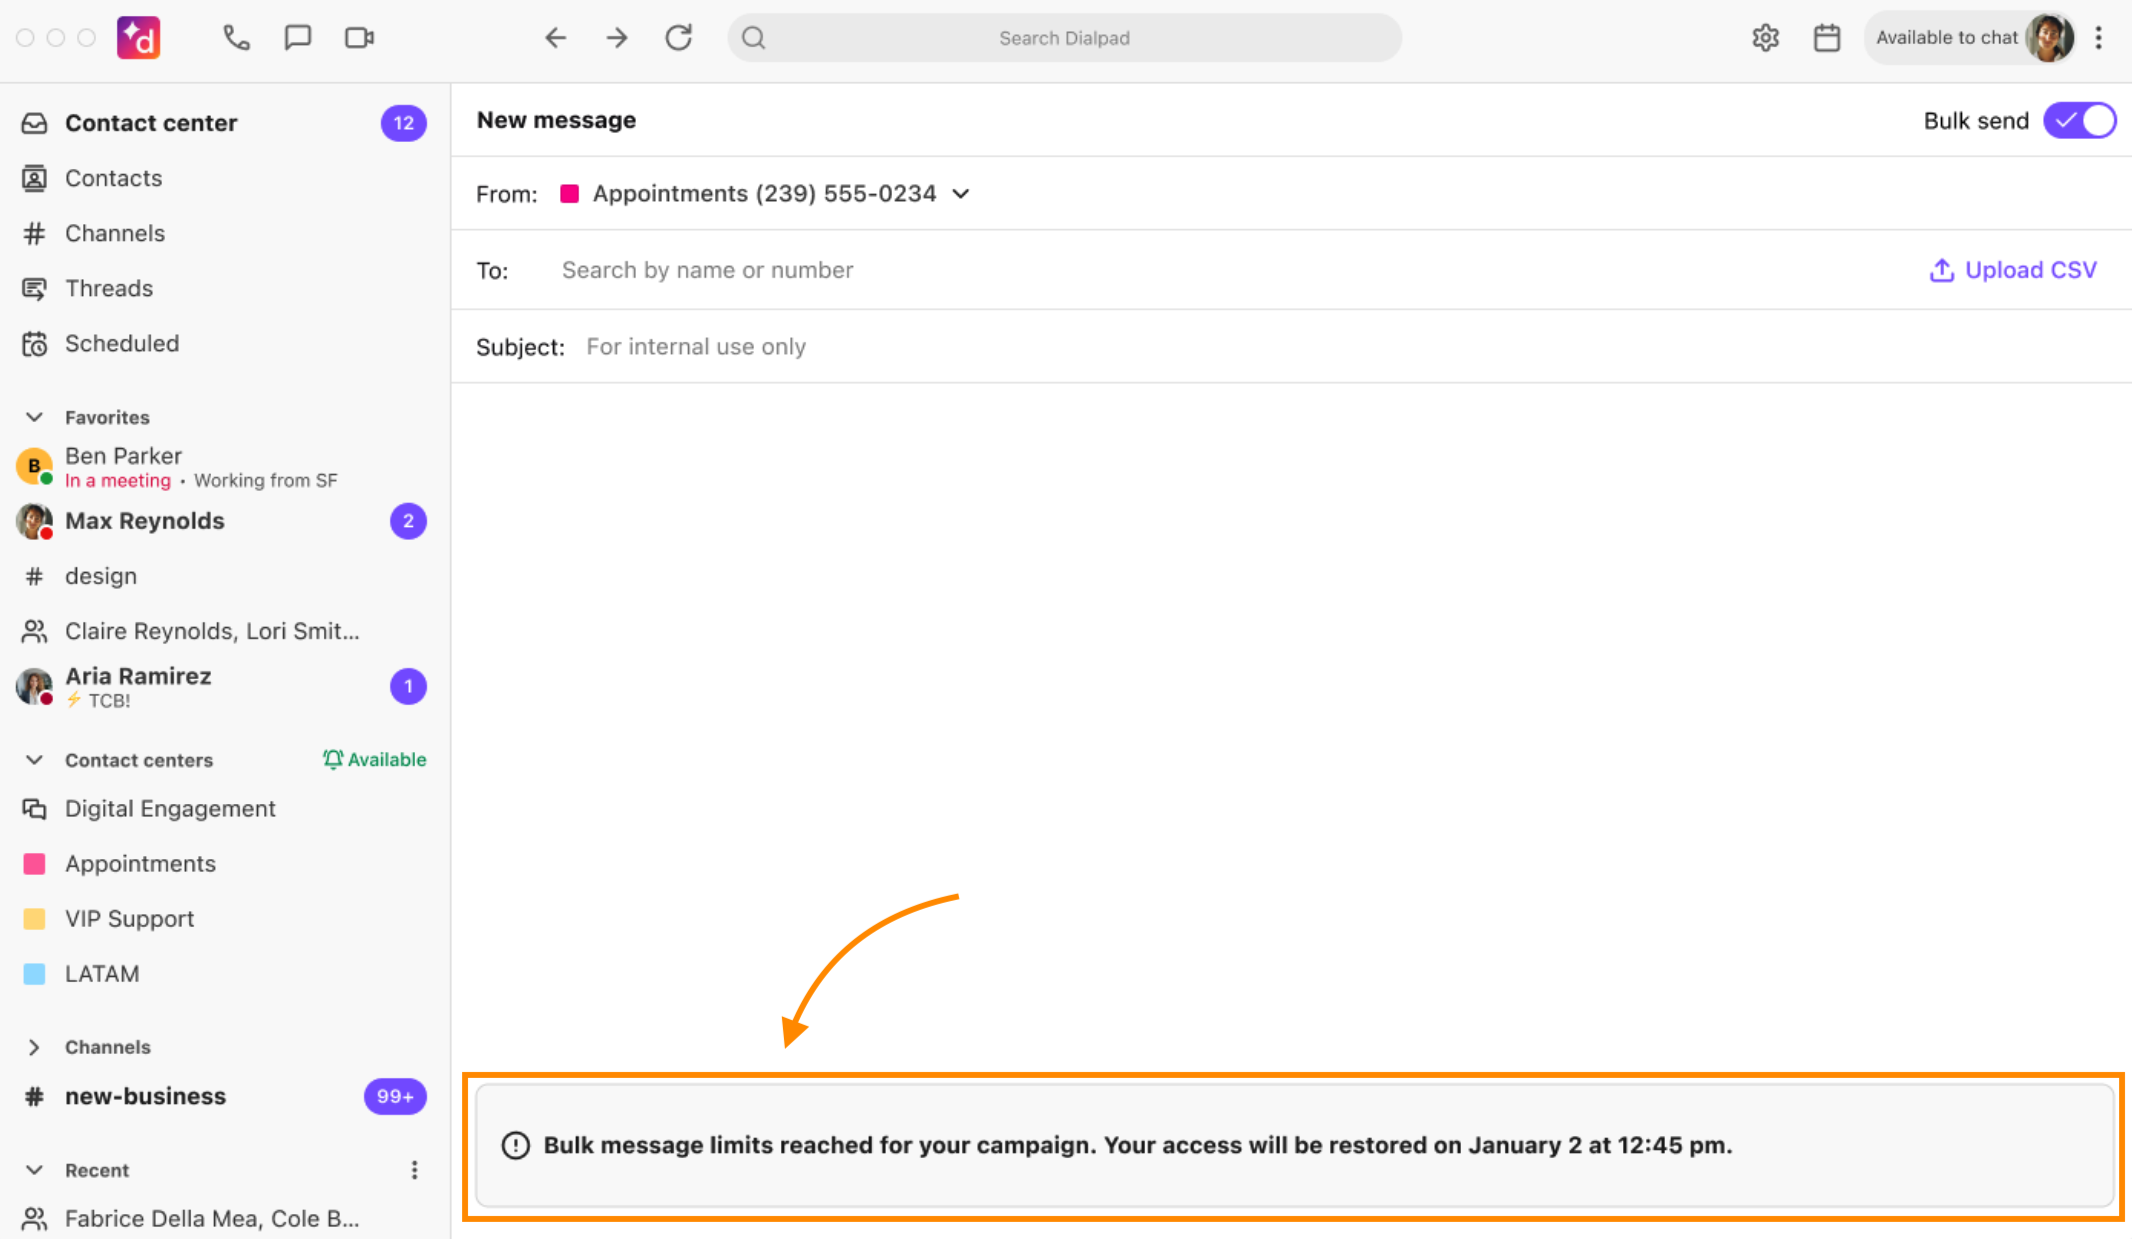Viewport: 2132px width, 1239px height.
Task: Toggle the Bulk send switch off
Action: (x=2080, y=120)
